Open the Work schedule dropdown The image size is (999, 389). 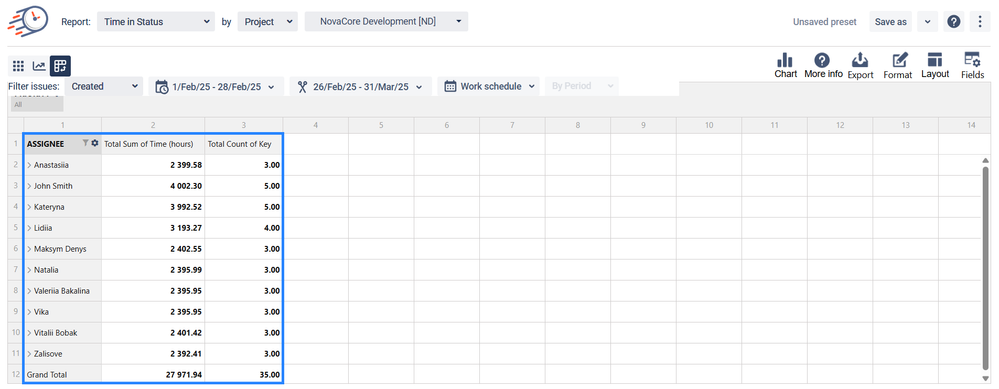tap(488, 86)
